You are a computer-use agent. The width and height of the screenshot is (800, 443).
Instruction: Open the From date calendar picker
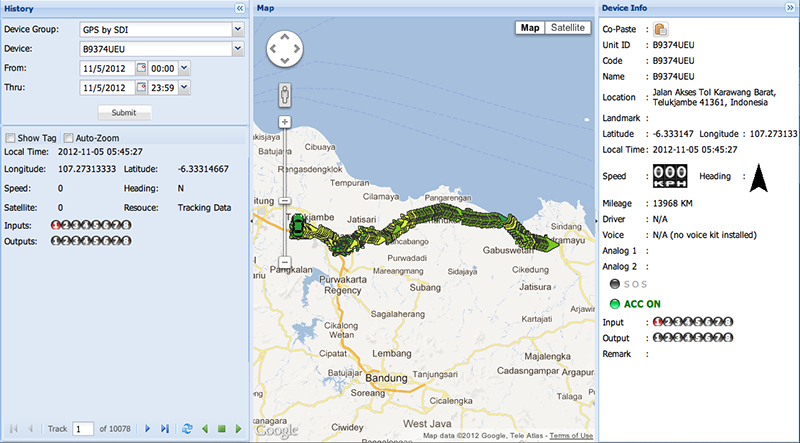click(x=140, y=68)
